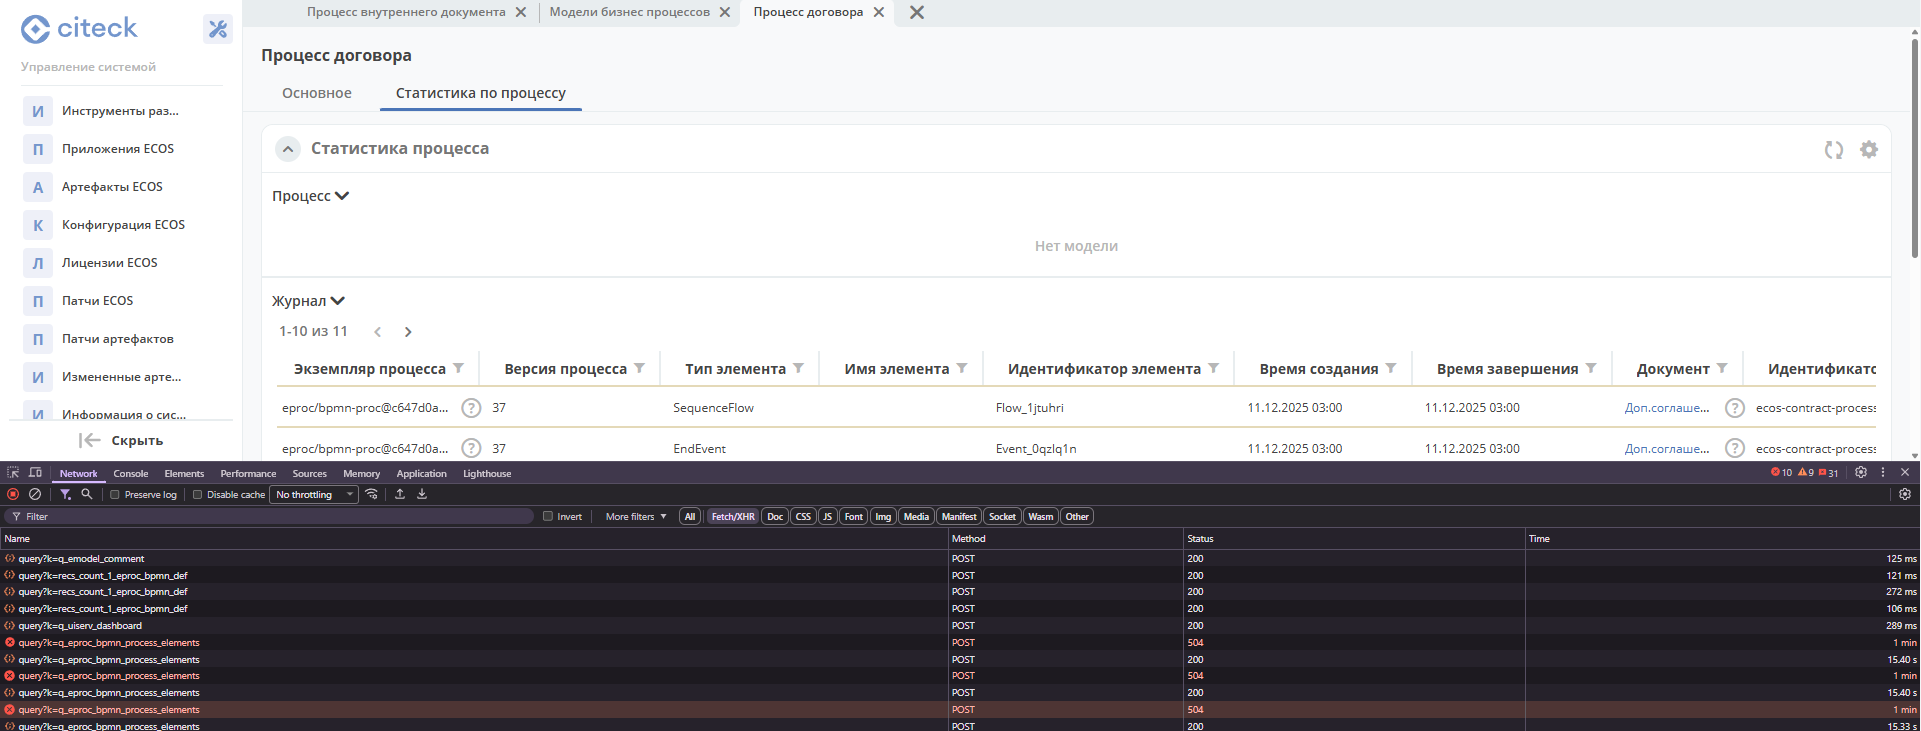Stop recording network log in DevTools

(13, 494)
